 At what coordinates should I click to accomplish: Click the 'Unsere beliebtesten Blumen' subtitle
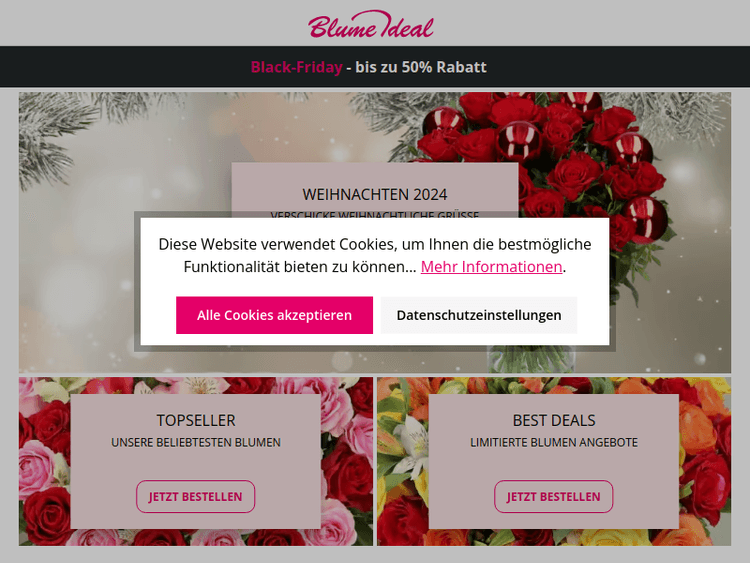tap(196, 442)
